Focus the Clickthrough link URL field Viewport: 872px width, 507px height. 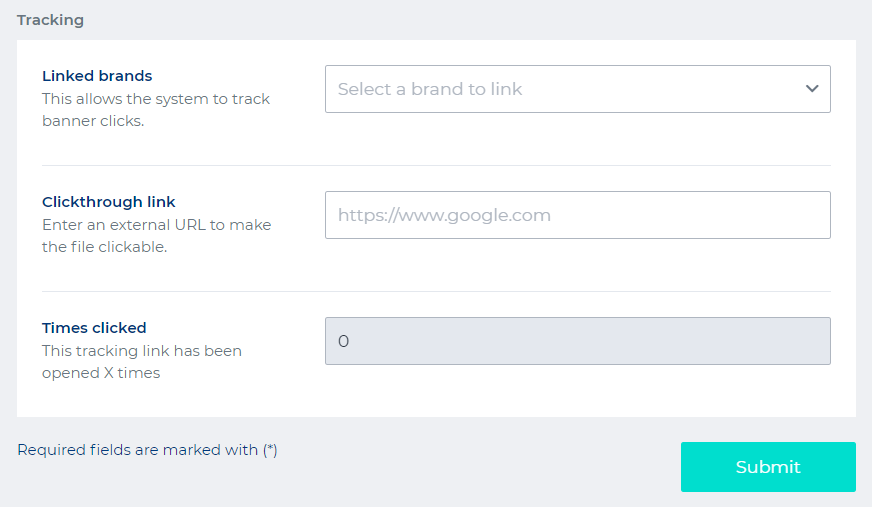(577, 215)
